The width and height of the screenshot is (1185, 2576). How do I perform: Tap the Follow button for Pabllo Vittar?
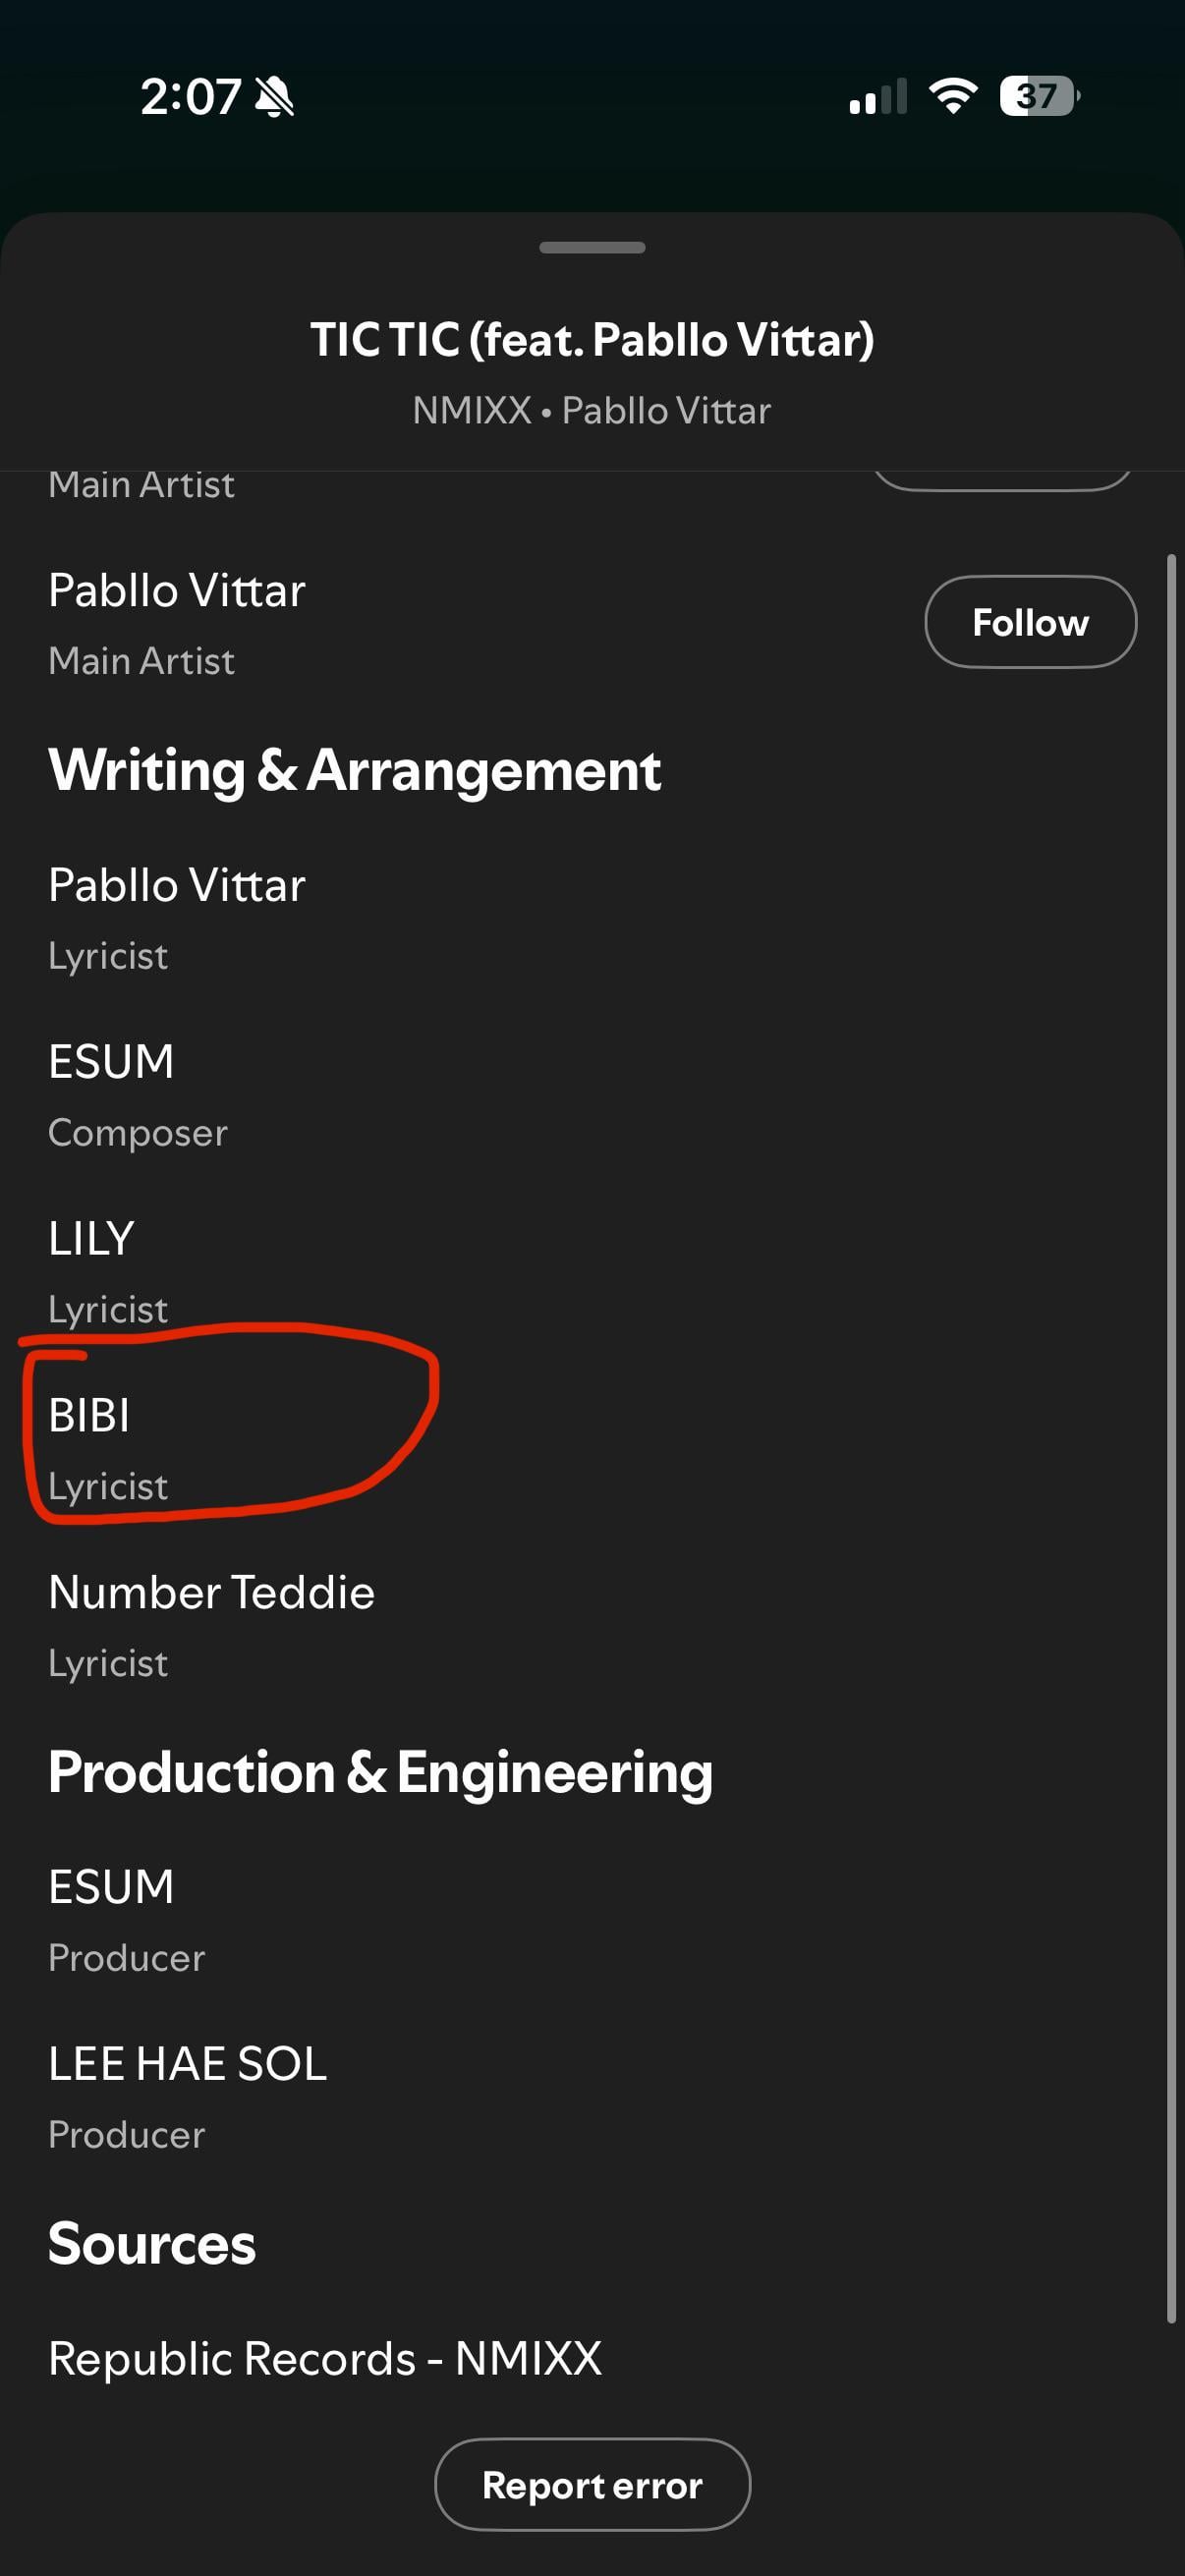(x=1030, y=622)
